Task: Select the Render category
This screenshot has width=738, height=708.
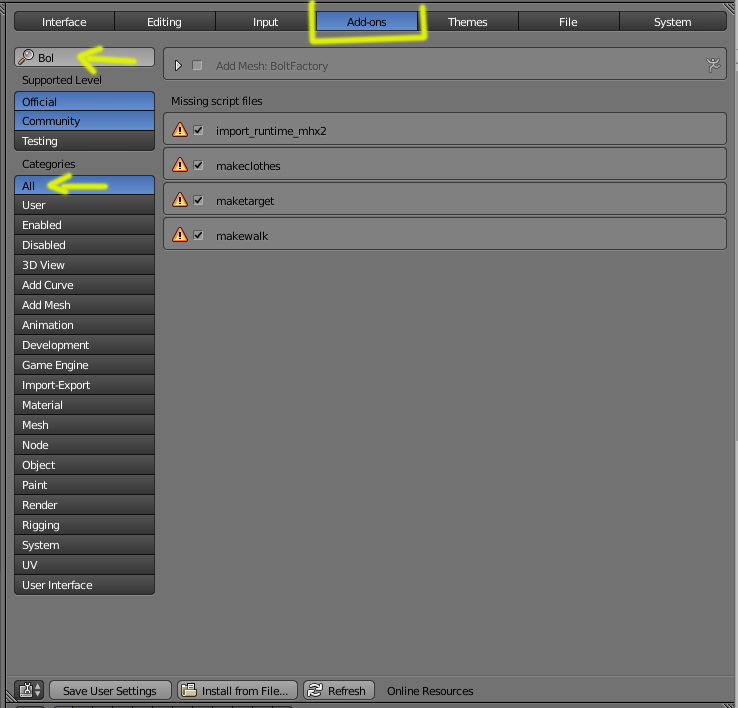Action: [x=85, y=505]
